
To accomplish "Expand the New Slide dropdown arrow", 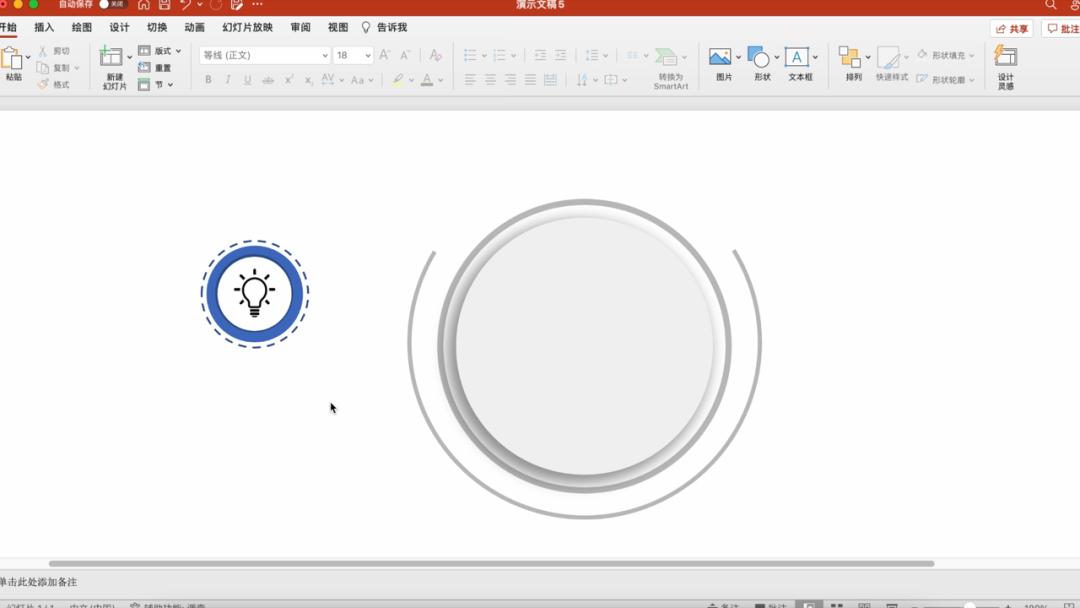I will click(129, 57).
